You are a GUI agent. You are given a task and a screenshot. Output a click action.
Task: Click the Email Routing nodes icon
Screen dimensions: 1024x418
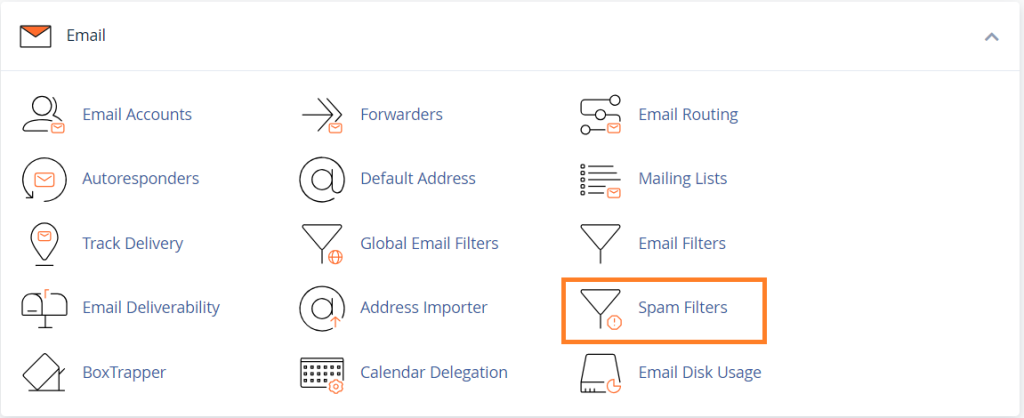600,115
